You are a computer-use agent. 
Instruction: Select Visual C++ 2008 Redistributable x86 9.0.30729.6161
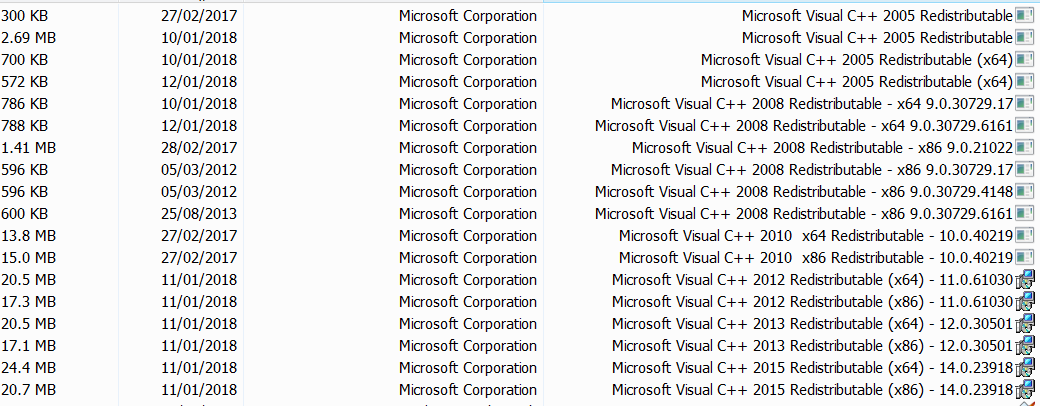(804, 213)
